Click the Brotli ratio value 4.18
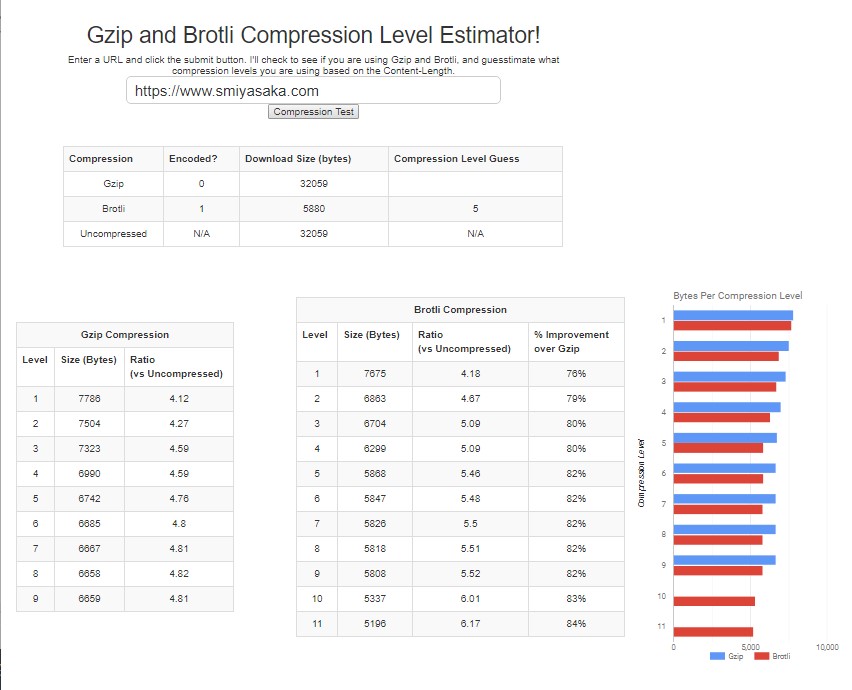Screen dimensions: 852x690 (x=471, y=374)
